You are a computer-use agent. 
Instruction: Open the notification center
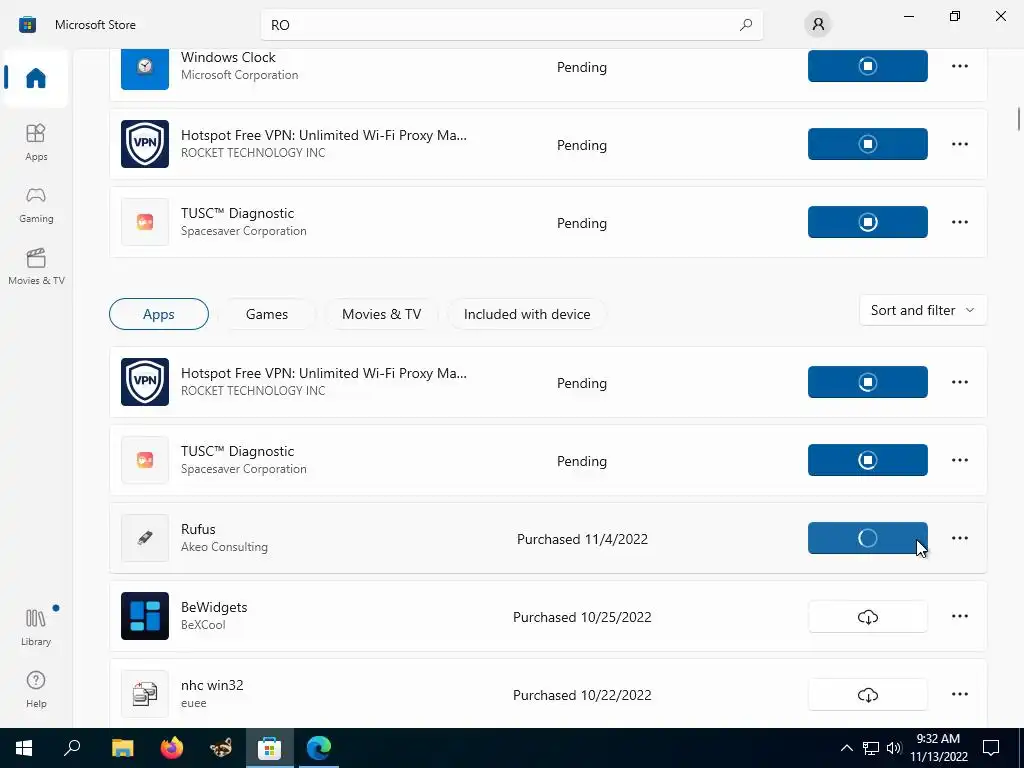tap(991, 748)
